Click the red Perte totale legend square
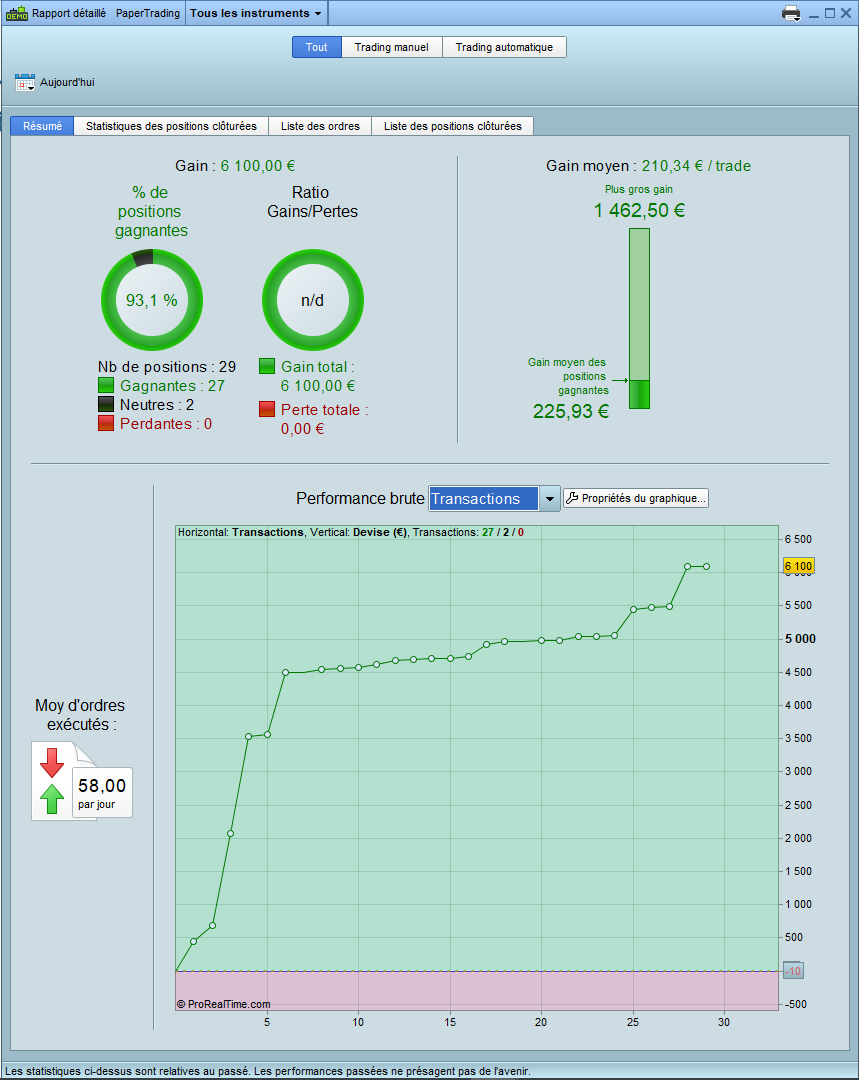 [267, 409]
